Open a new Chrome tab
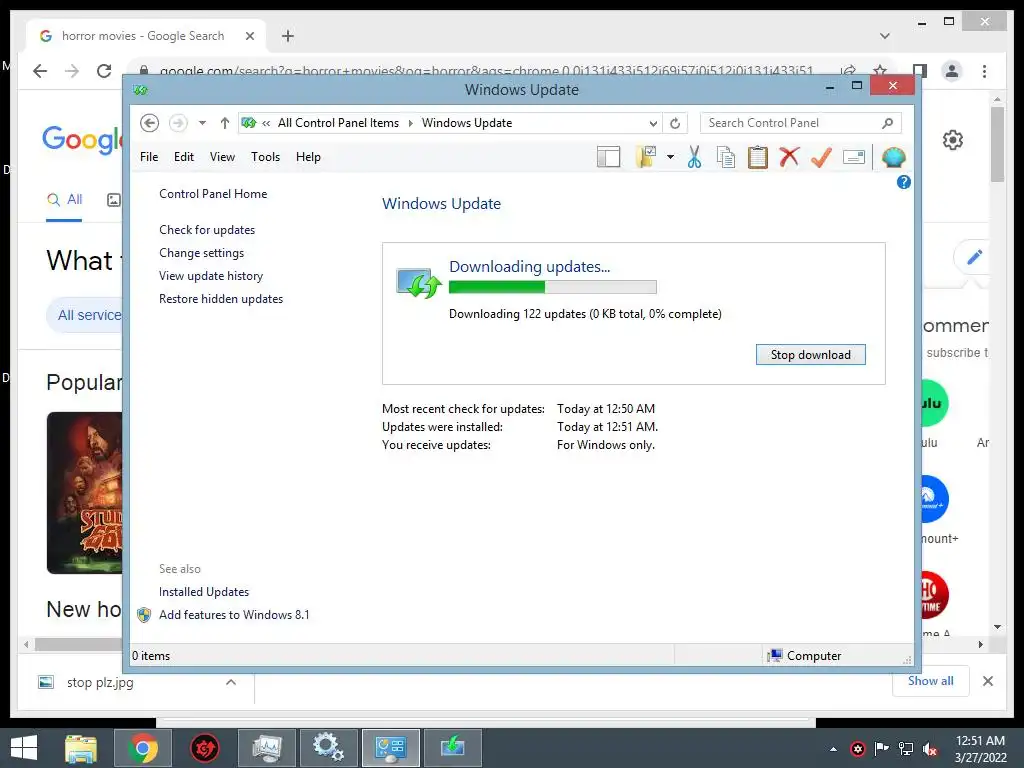 288,36
